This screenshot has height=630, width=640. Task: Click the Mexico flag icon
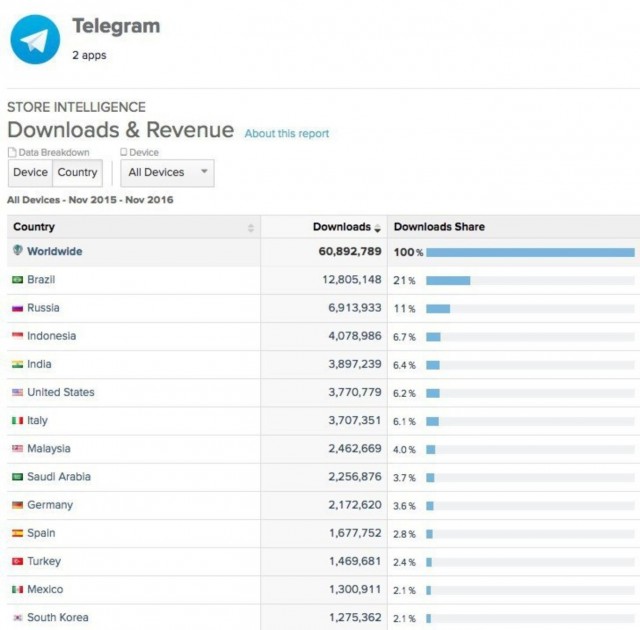point(18,589)
